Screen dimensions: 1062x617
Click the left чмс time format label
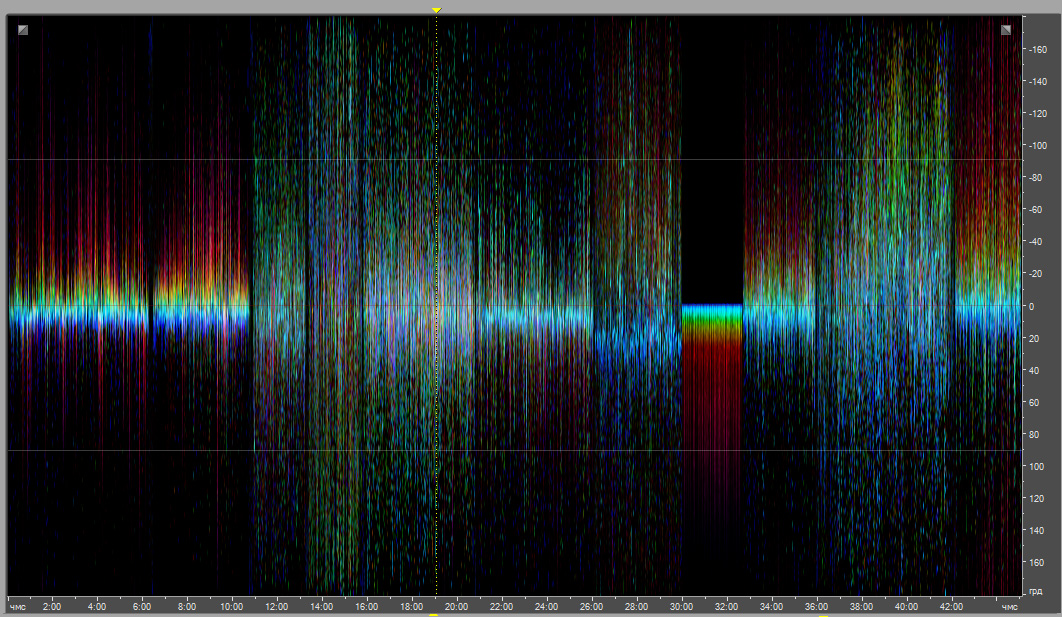click(x=18, y=606)
